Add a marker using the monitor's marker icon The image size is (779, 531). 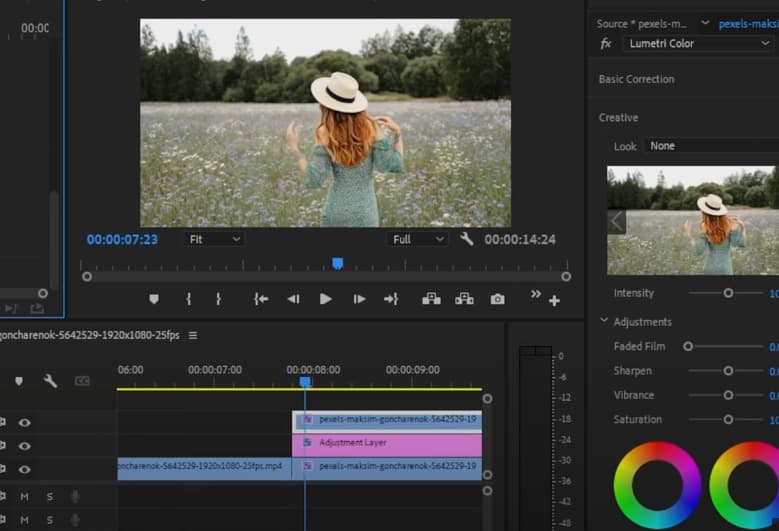pos(154,299)
